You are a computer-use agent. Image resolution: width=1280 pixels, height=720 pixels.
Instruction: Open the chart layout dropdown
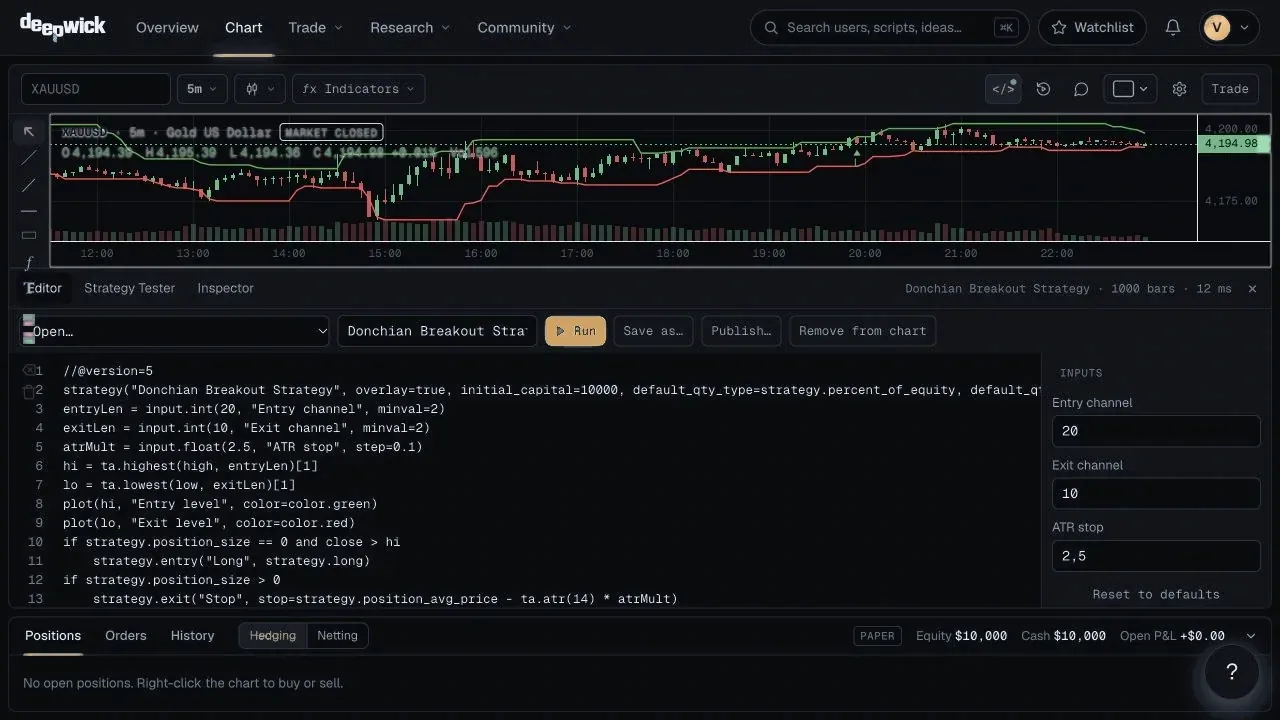[x=1130, y=89]
